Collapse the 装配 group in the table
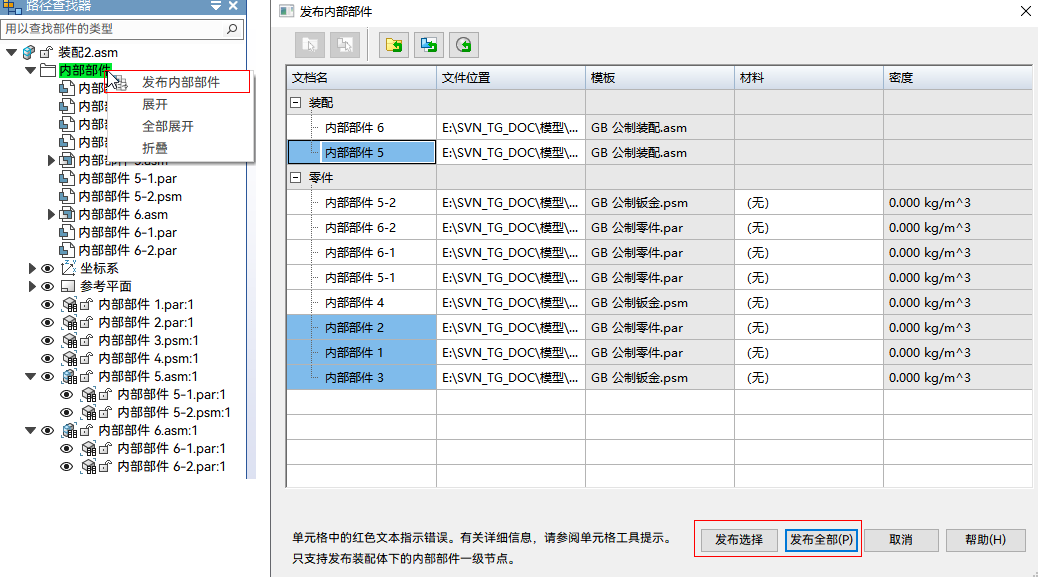 295,103
